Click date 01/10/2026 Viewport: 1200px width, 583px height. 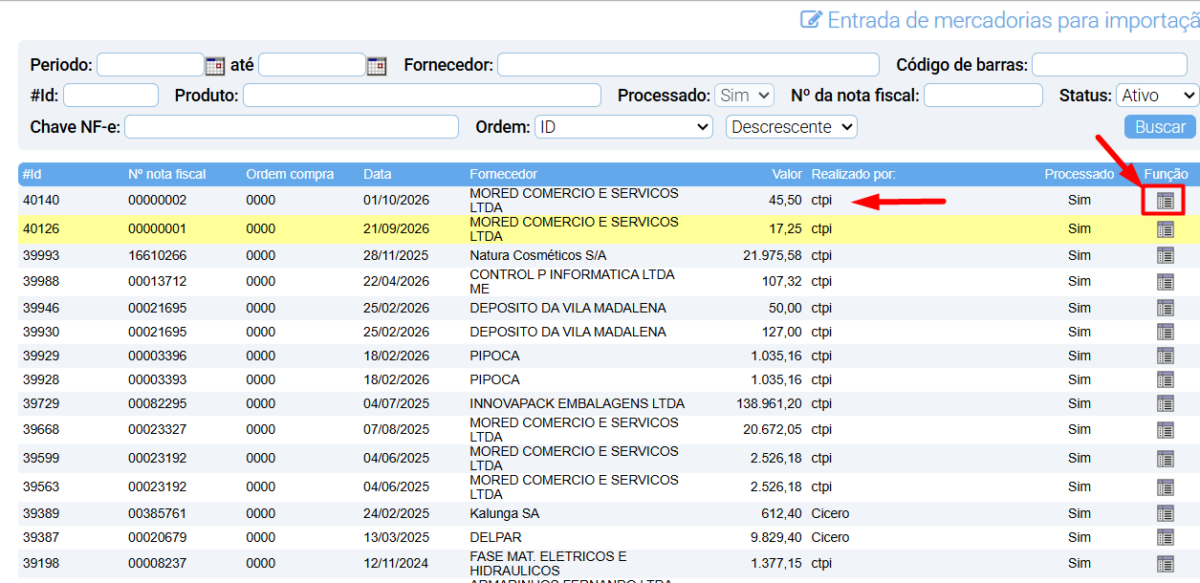396,201
